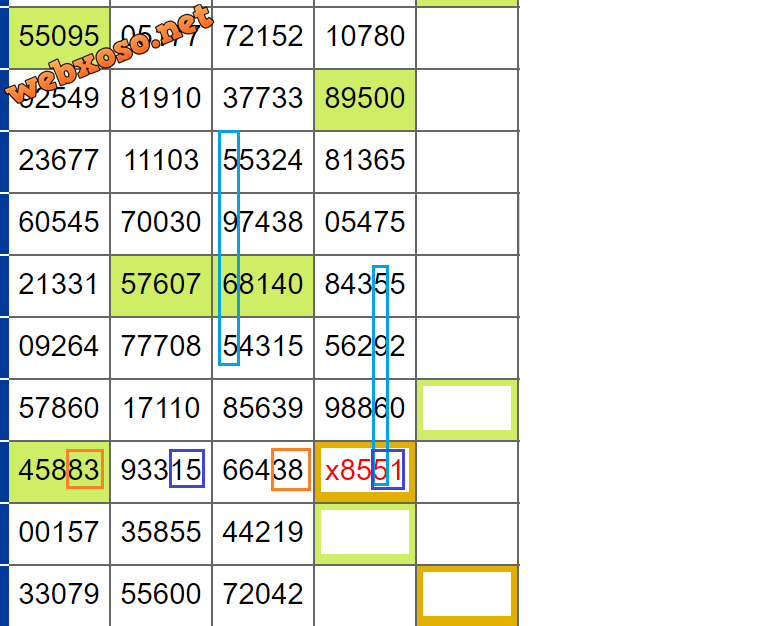Click the cell containing 55324
The width and height of the screenshot is (768, 626).
(263, 162)
